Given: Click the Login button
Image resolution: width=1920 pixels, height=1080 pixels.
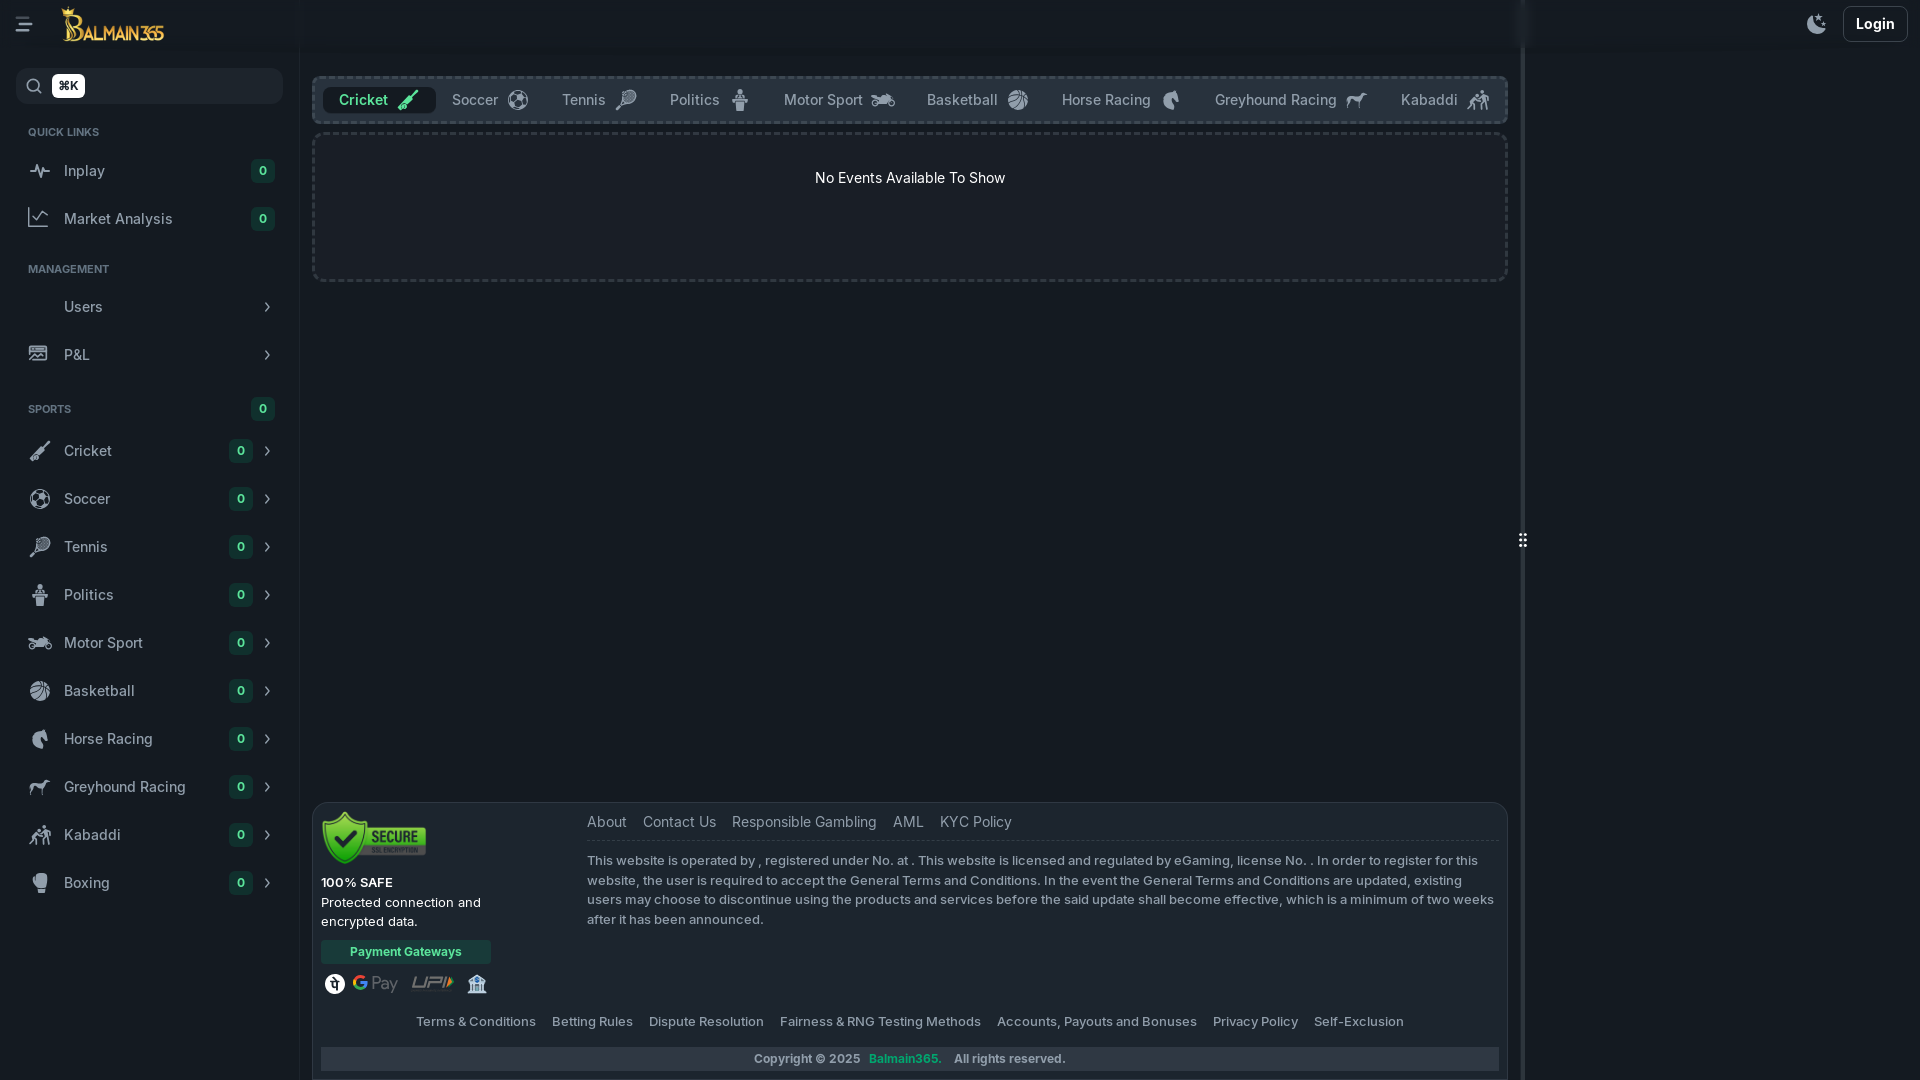Looking at the screenshot, I should coord(1875,24).
